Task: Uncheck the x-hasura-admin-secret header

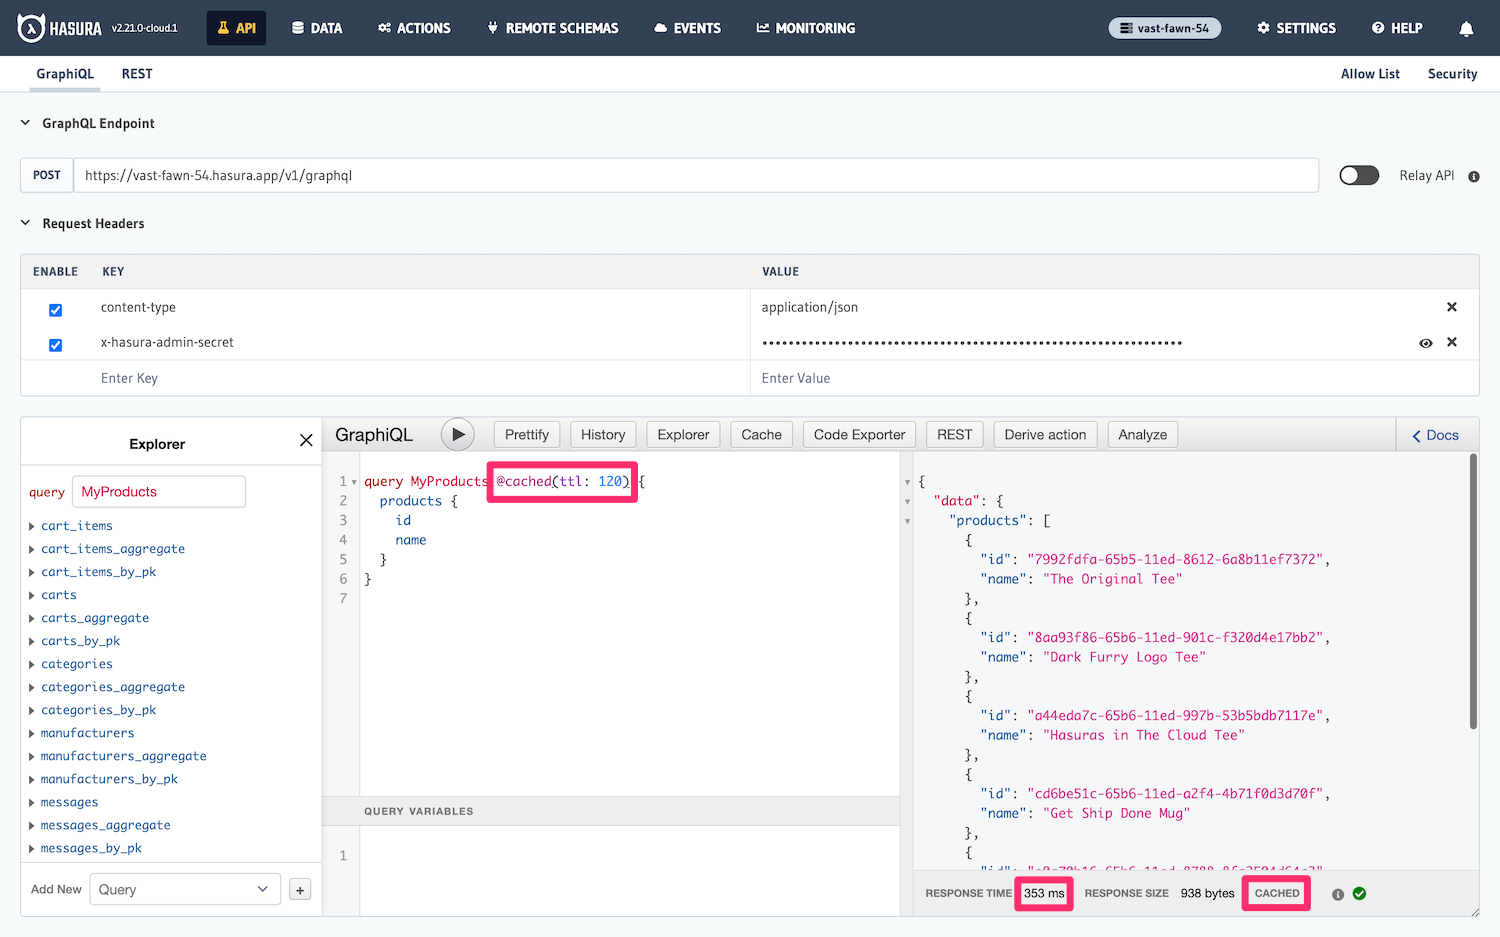Action: (x=55, y=345)
